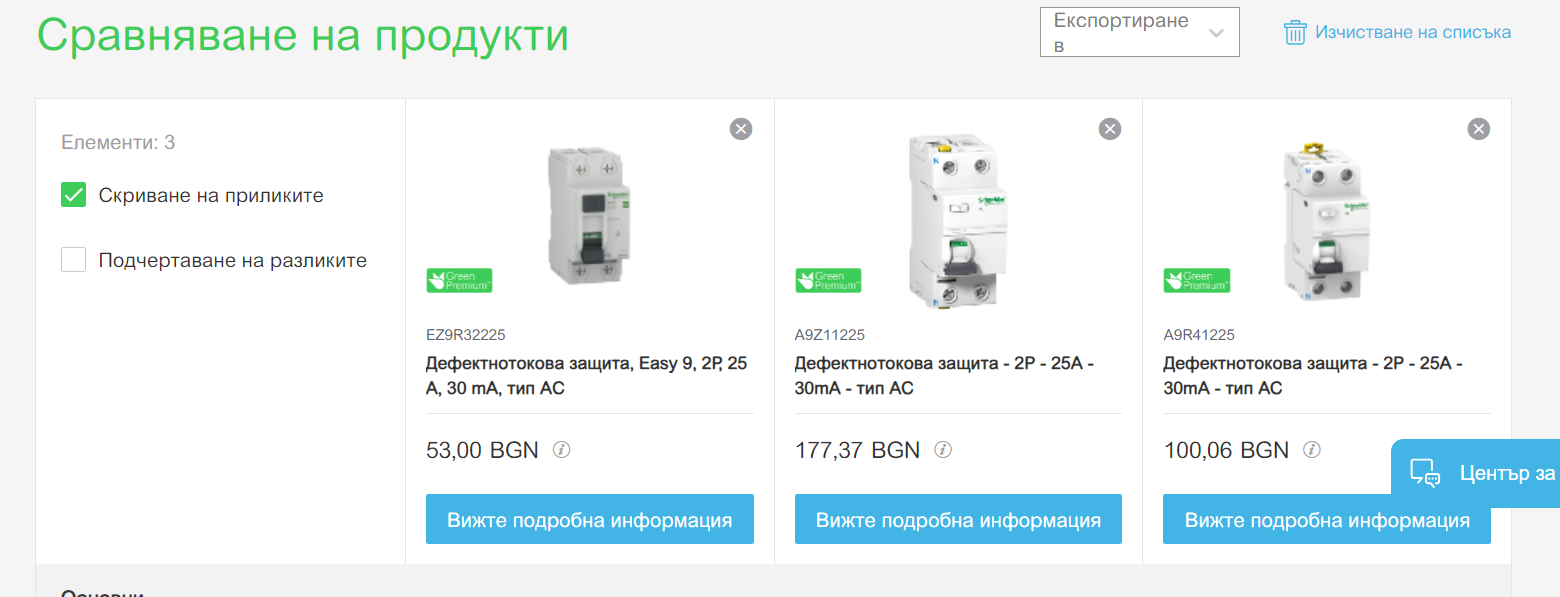The width and height of the screenshot is (1560, 597).
Task: Click Green Premium badge on A9Z11225
Action: coord(828,280)
